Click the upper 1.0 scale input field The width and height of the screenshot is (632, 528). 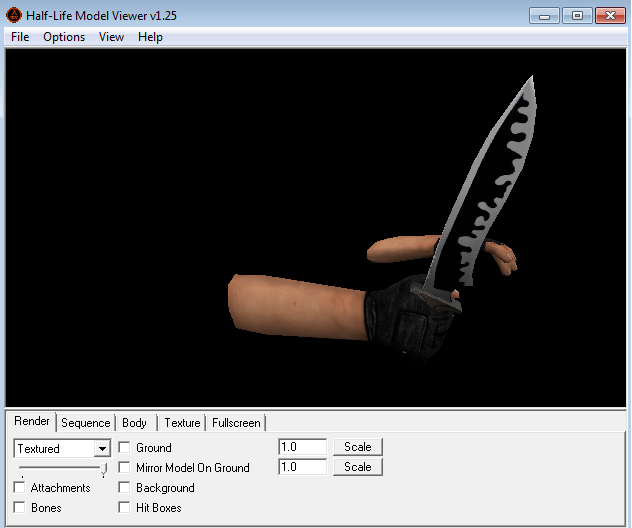point(303,447)
